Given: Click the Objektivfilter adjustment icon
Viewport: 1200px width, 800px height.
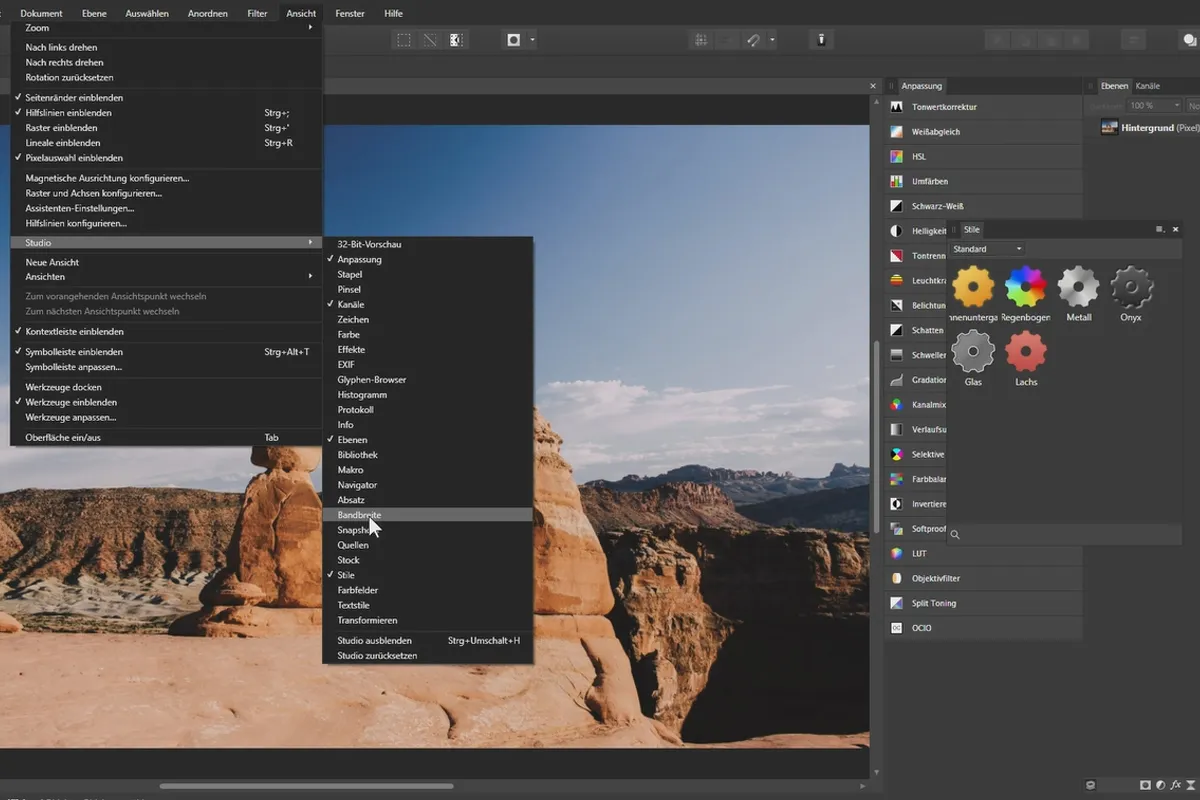Looking at the screenshot, I should [897, 578].
